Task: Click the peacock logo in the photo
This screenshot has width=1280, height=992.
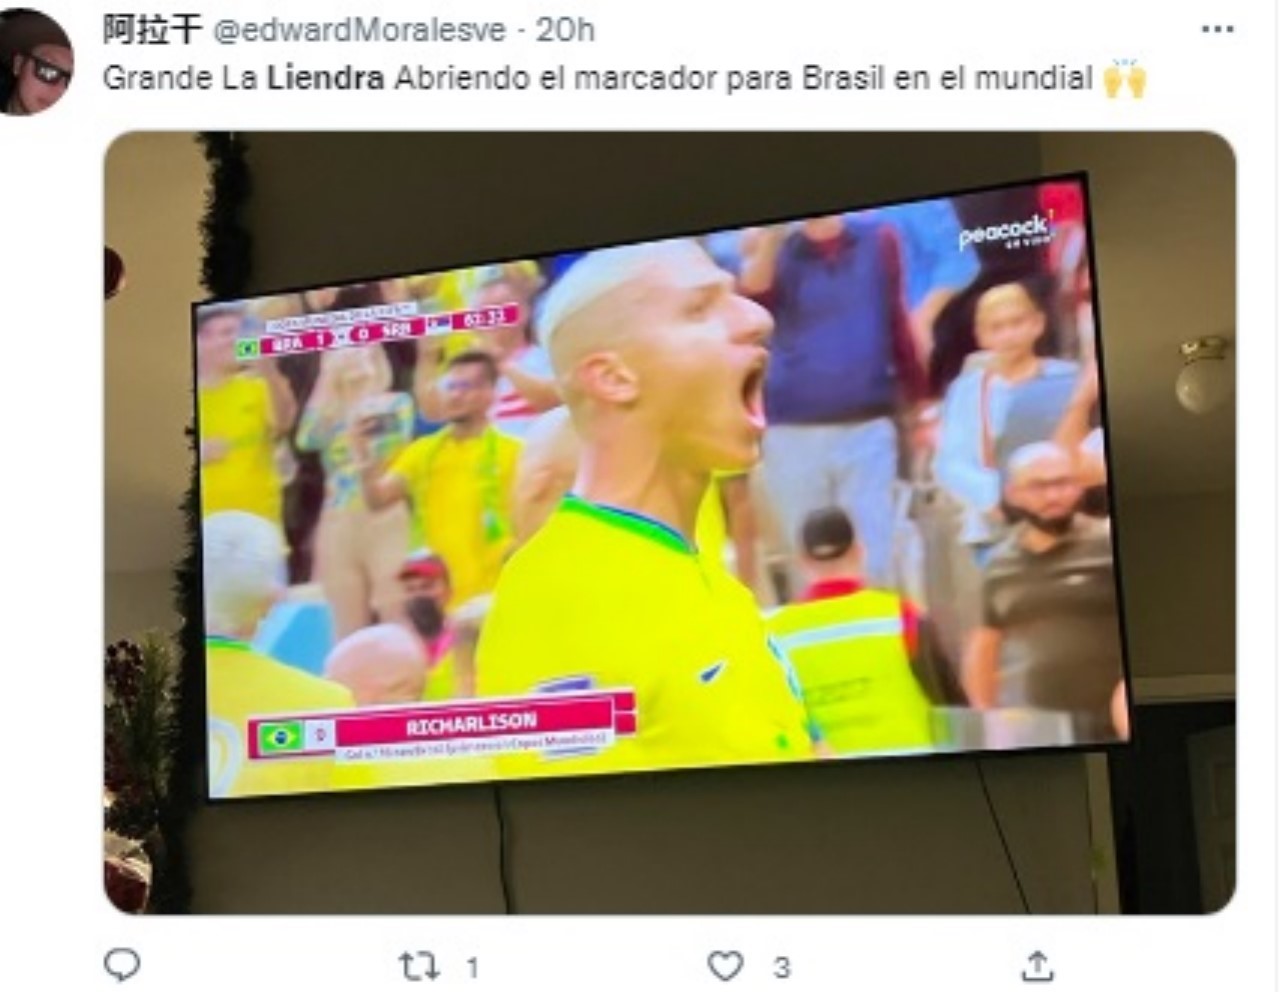Action: click(x=1004, y=232)
